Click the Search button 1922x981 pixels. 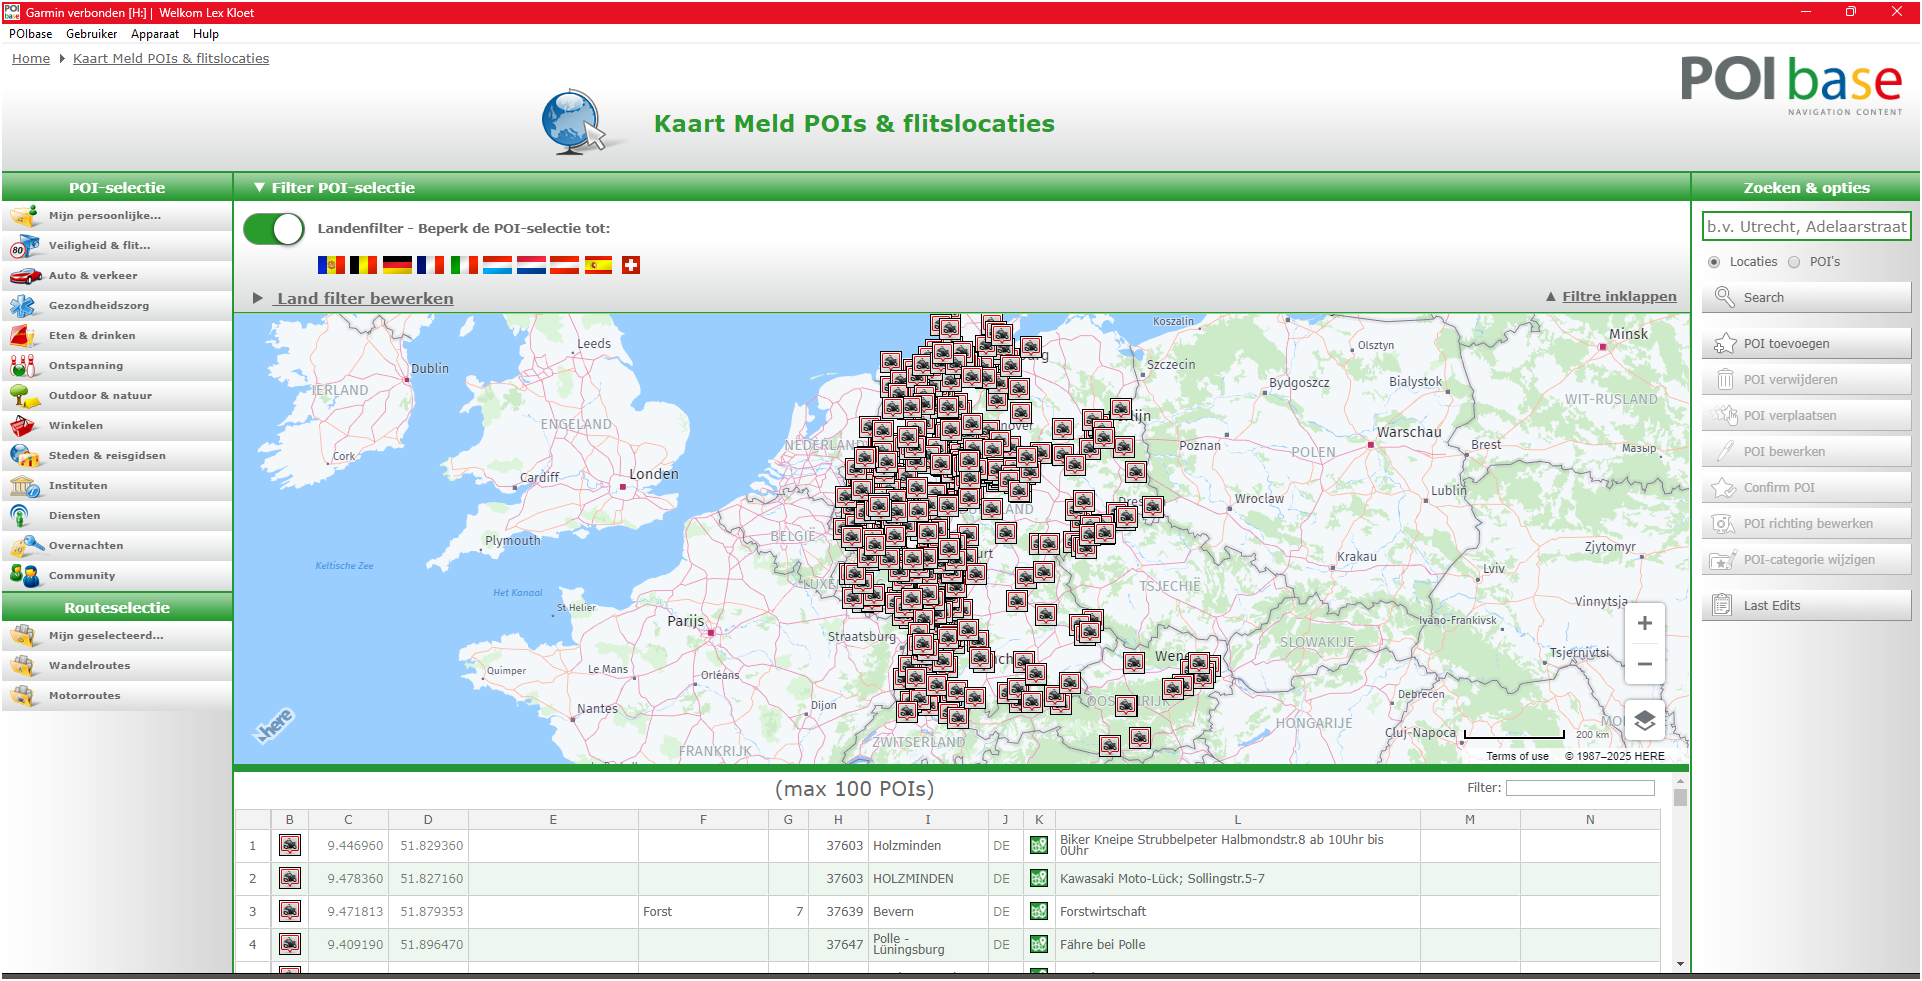1806,298
